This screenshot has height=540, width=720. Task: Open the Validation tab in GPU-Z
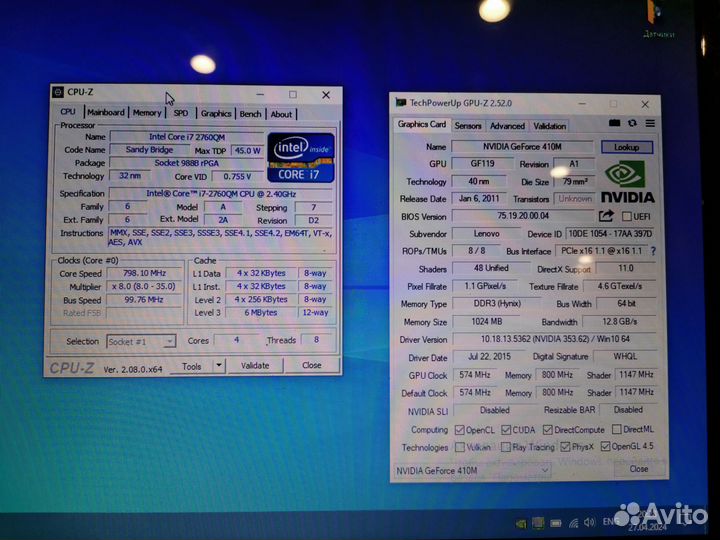pos(550,126)
